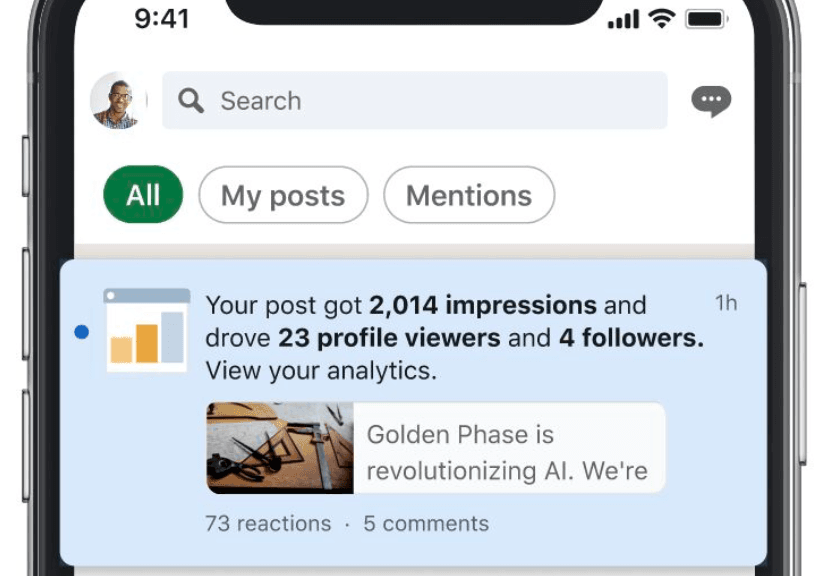Tap the Wi-Fi status icon
The width and height of the screenshot is (826, 576).
click(661, 19)
